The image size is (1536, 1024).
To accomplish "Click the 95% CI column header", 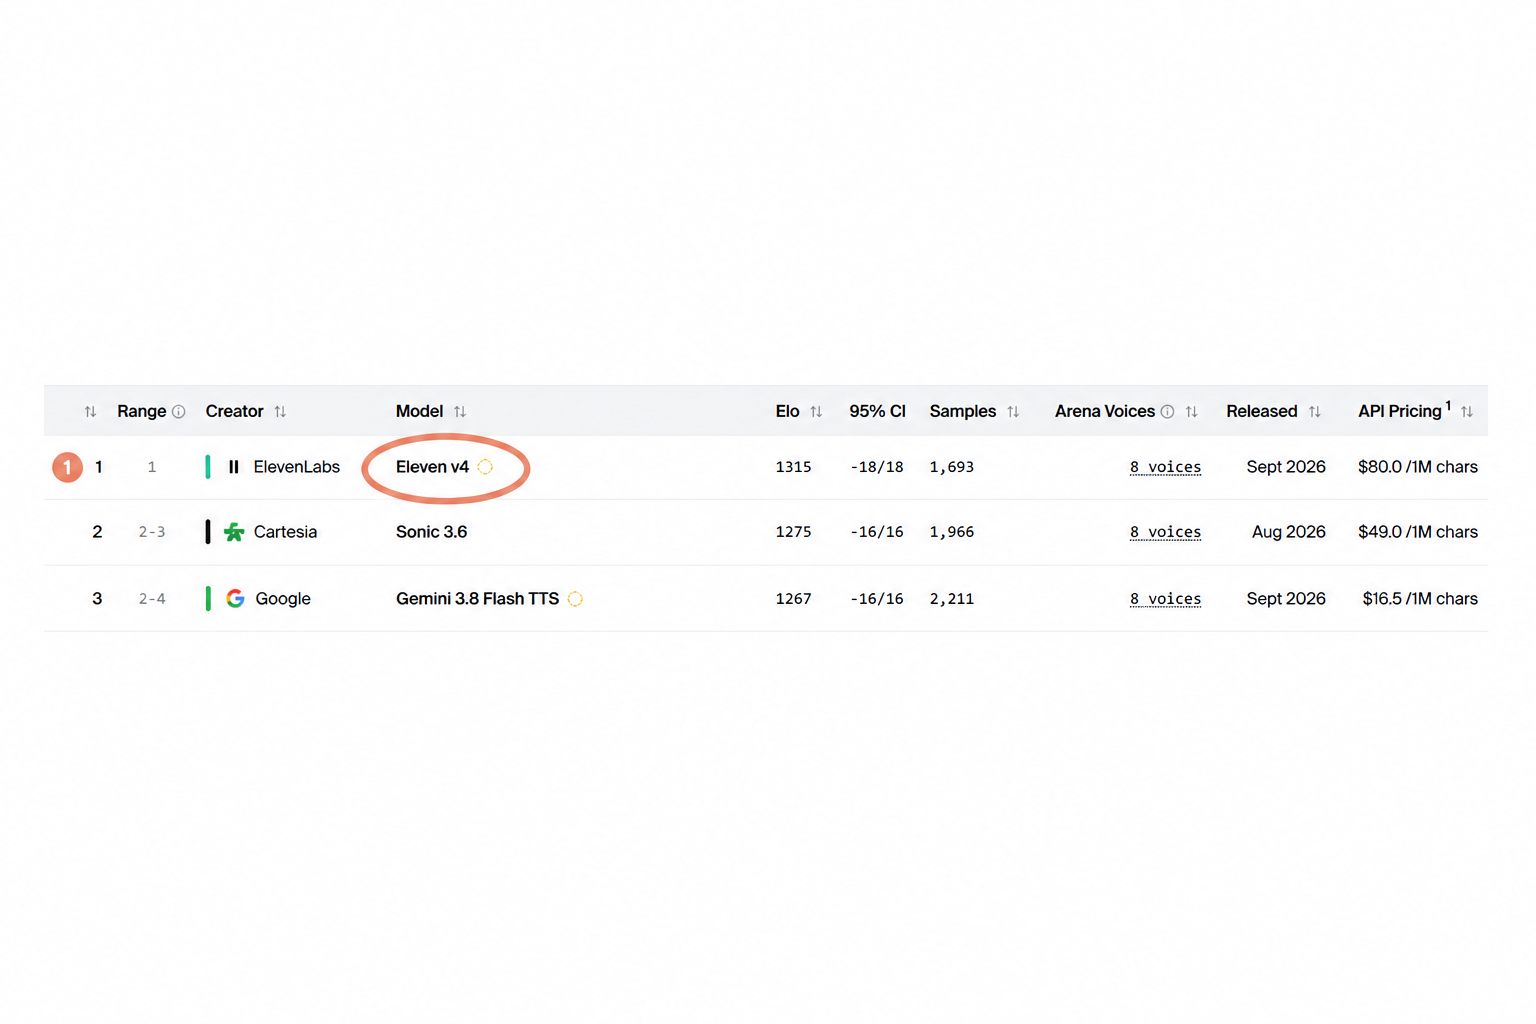I will pyautogui.click(x=877, y=412).
